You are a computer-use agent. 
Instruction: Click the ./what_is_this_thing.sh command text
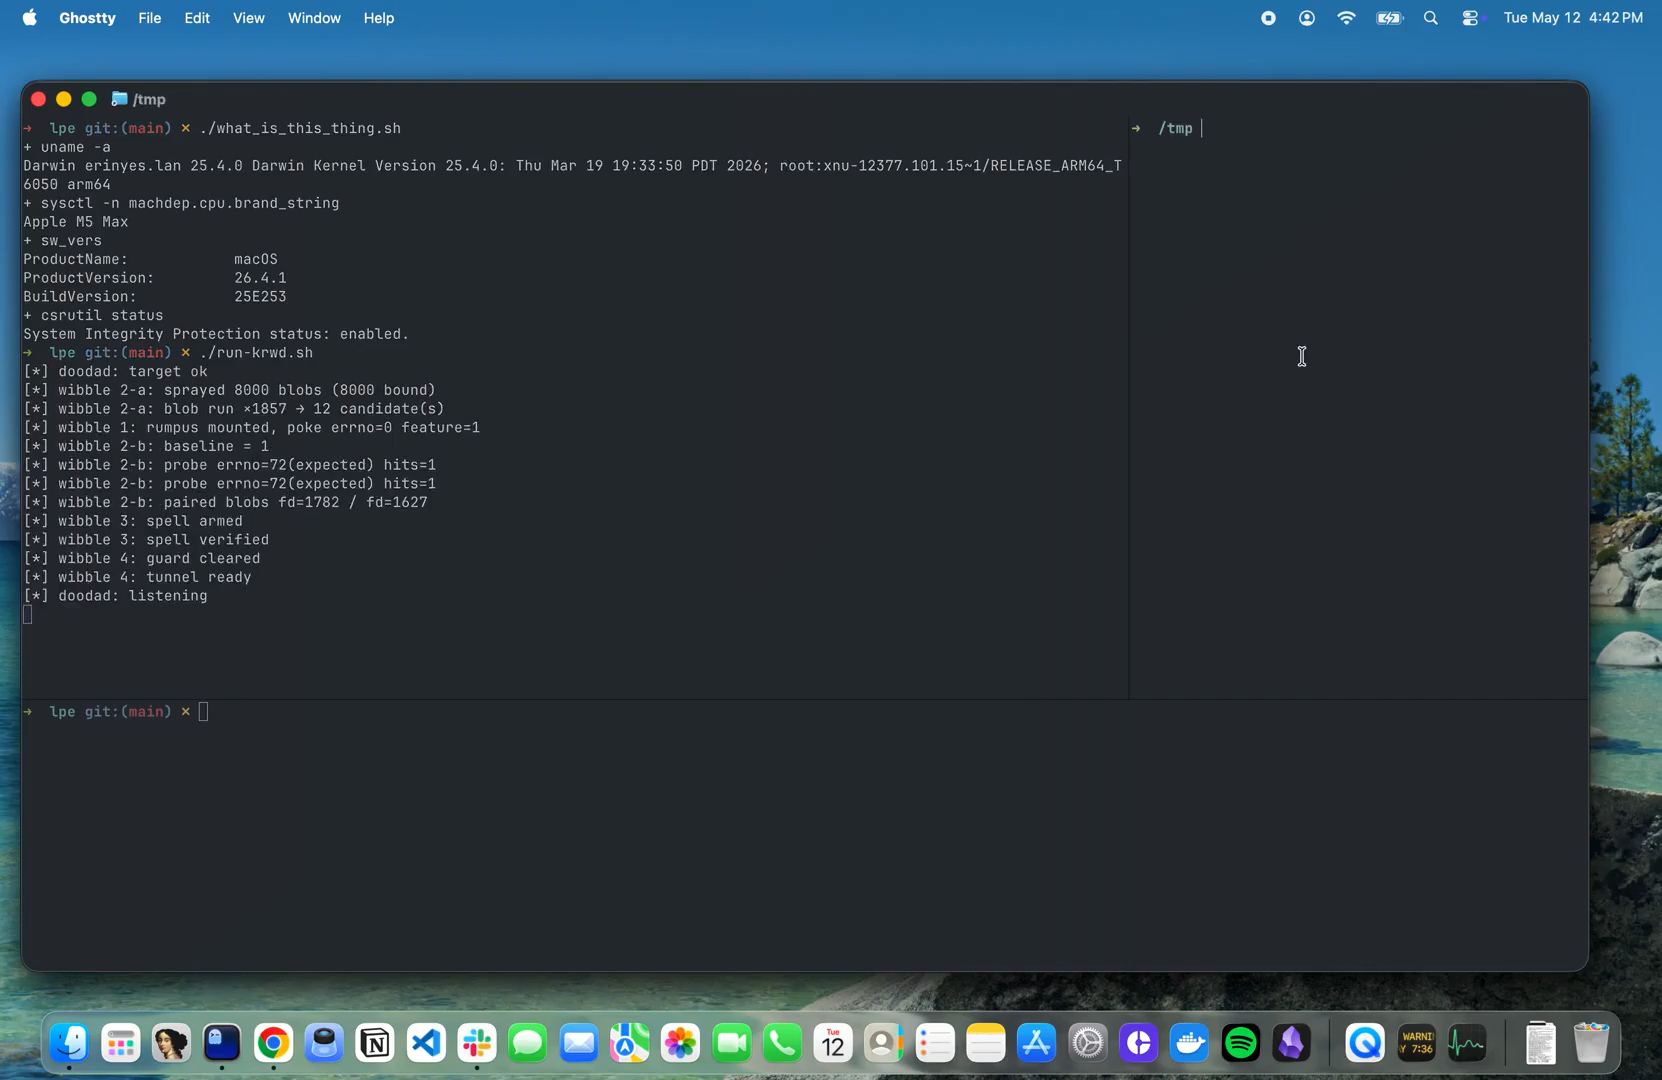(x=300, y=128)
